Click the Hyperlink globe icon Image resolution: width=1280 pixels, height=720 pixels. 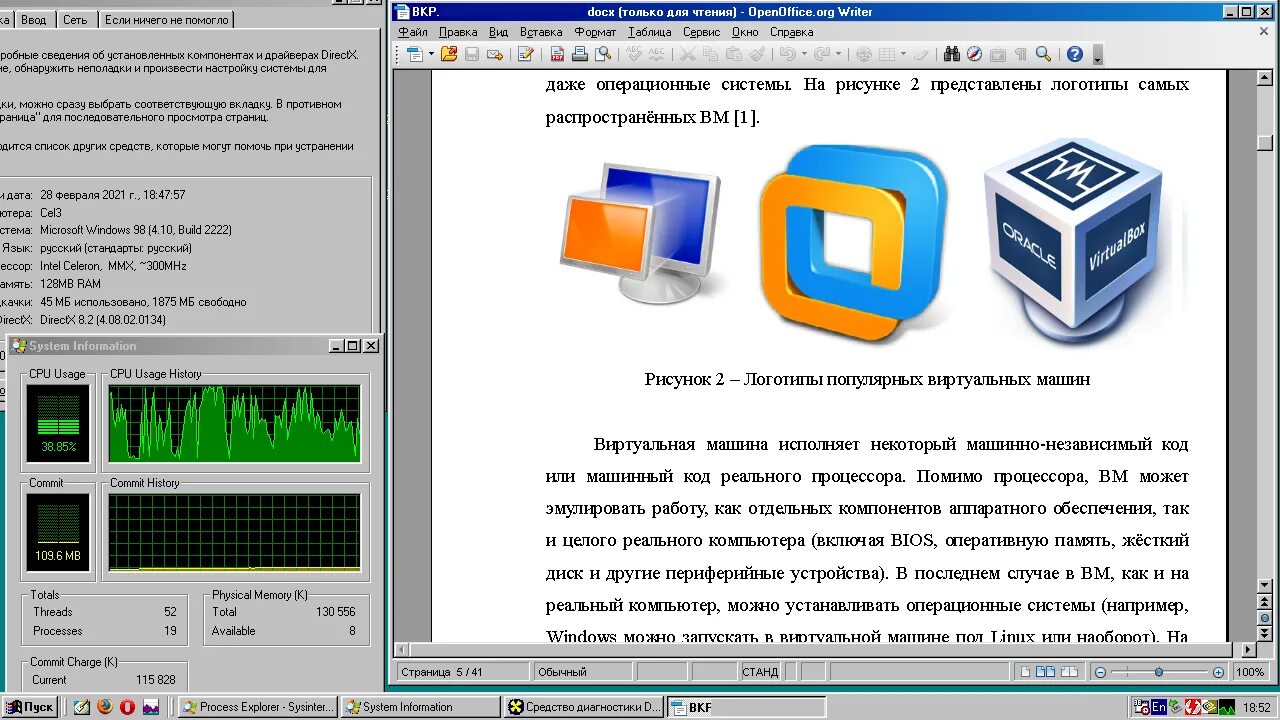click(x=865, y=54)
